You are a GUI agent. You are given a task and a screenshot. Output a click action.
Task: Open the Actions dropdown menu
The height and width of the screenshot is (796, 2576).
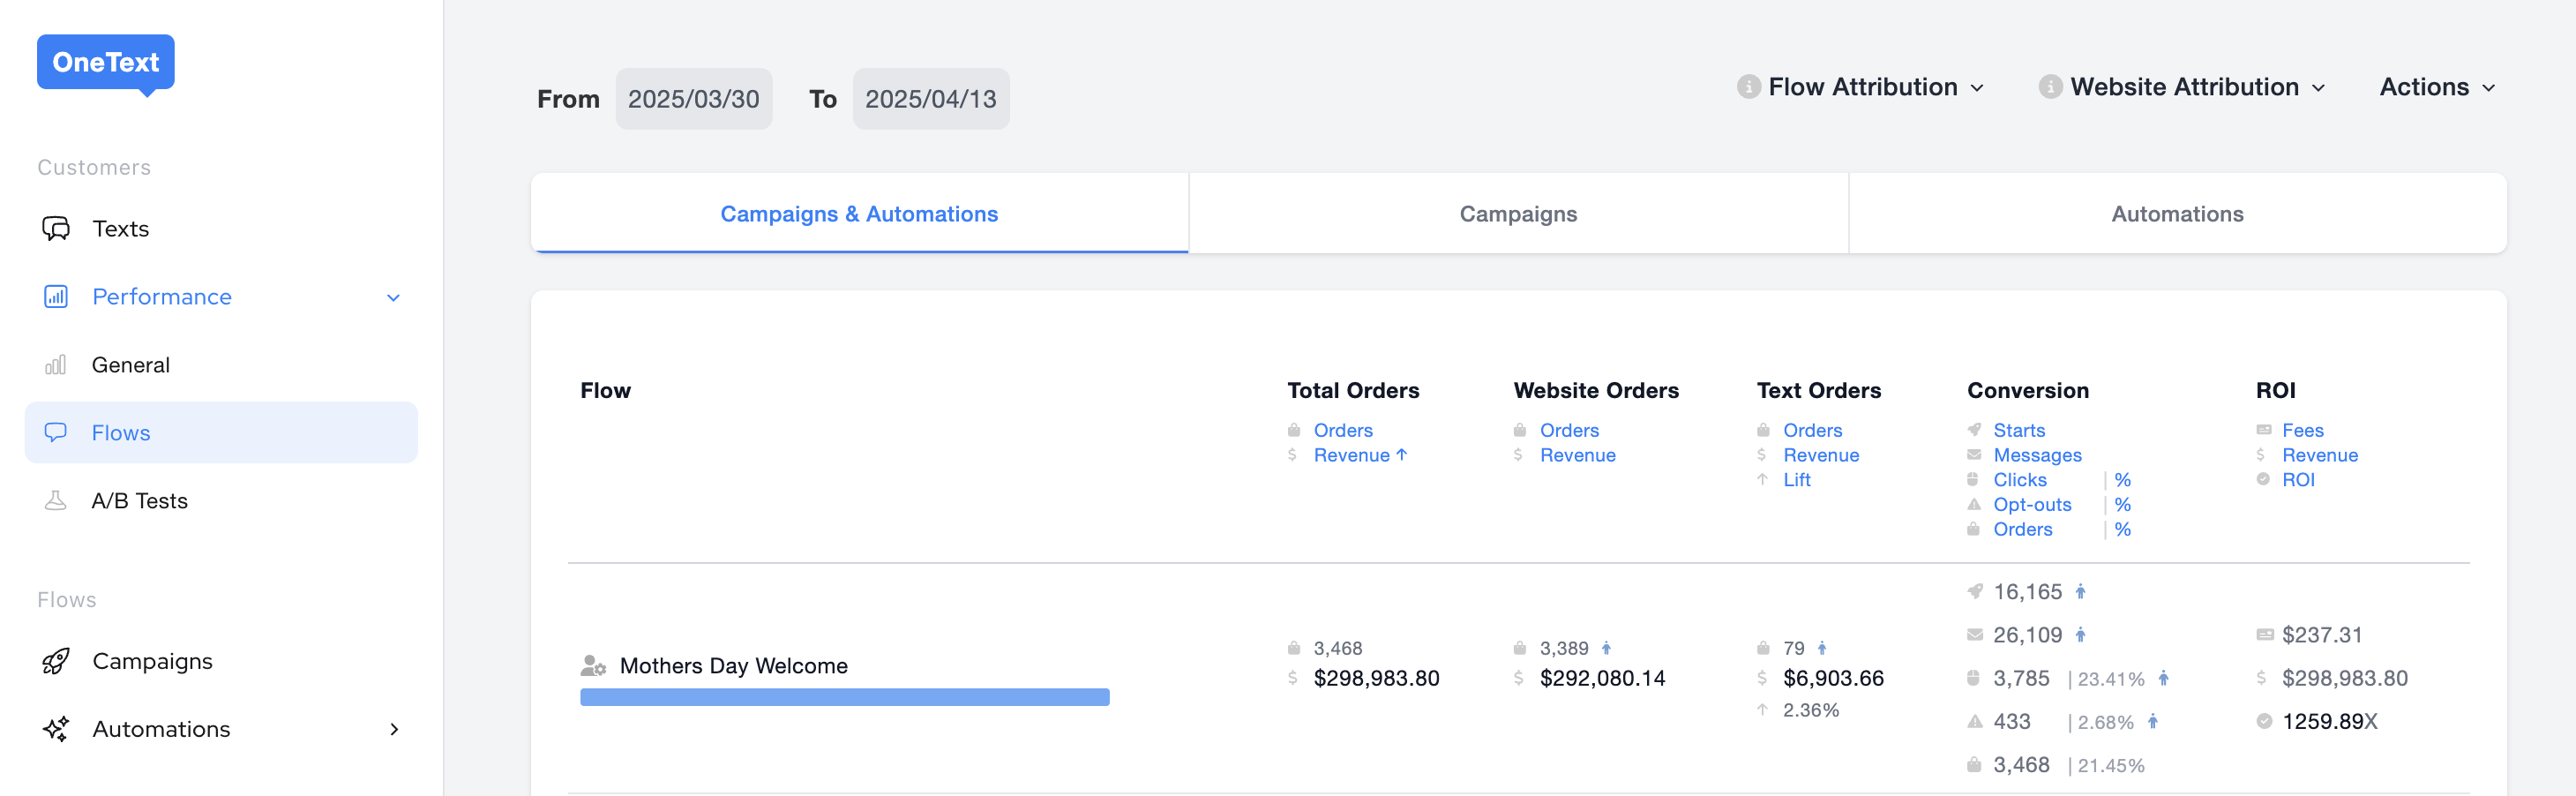[x=2436, y=87]
